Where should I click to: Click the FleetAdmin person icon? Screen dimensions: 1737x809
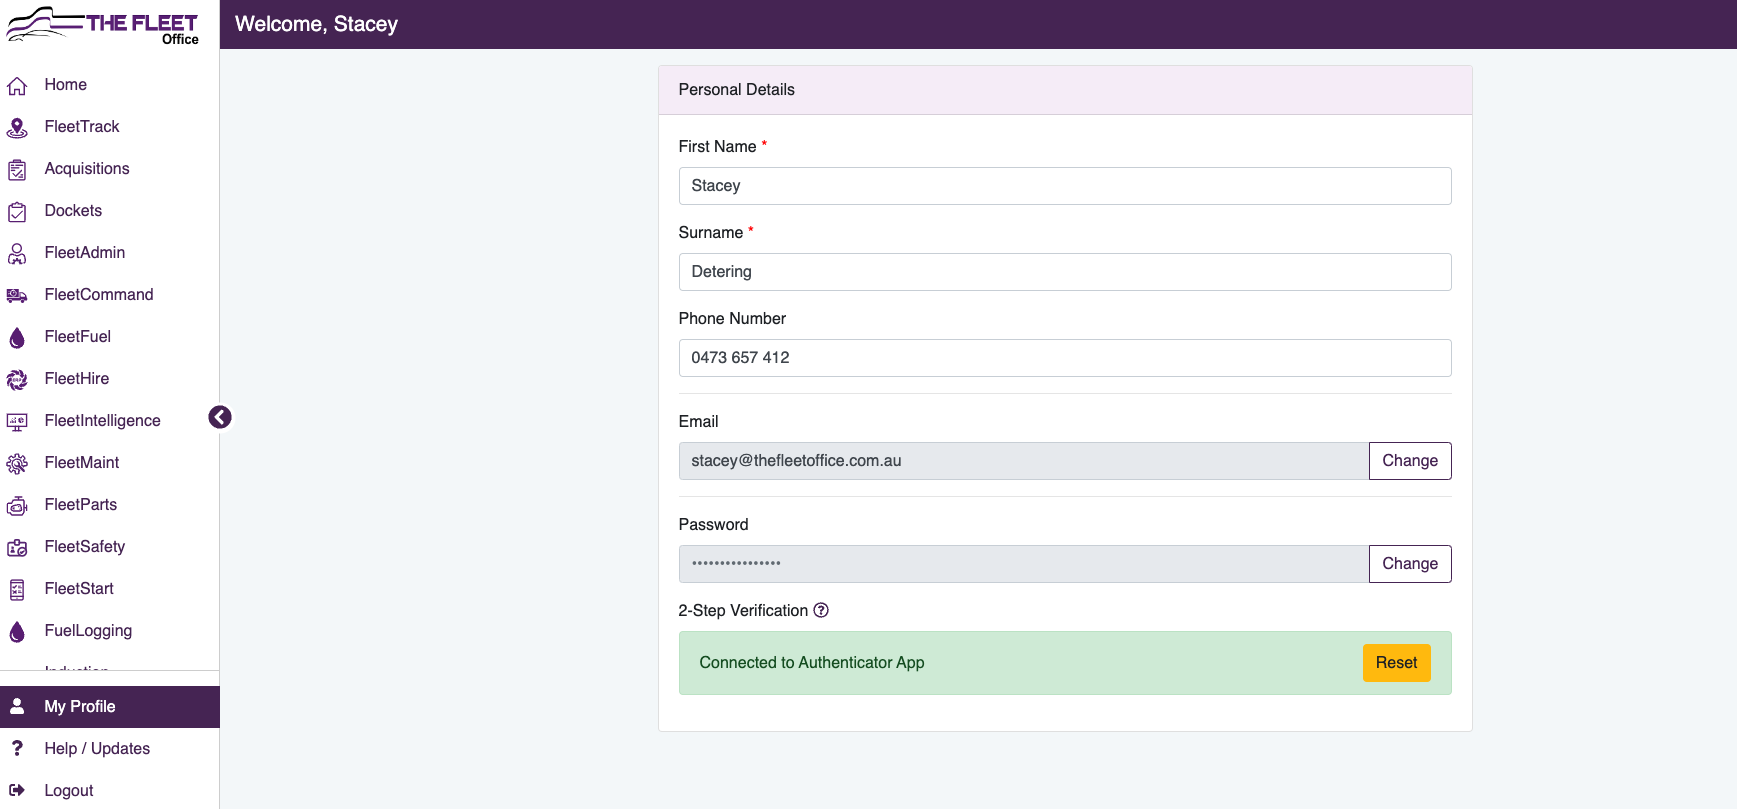[17, 254]
